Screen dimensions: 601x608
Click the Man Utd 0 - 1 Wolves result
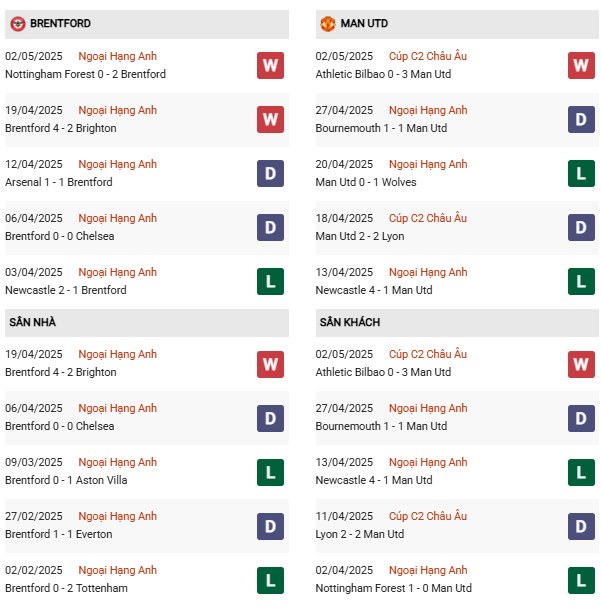(366, 182)
